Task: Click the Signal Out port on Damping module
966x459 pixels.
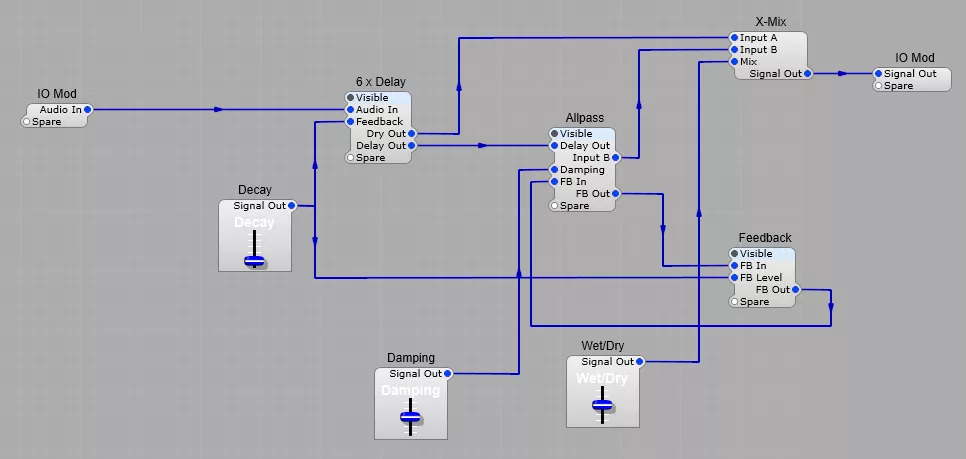Action: pos(448,374)
